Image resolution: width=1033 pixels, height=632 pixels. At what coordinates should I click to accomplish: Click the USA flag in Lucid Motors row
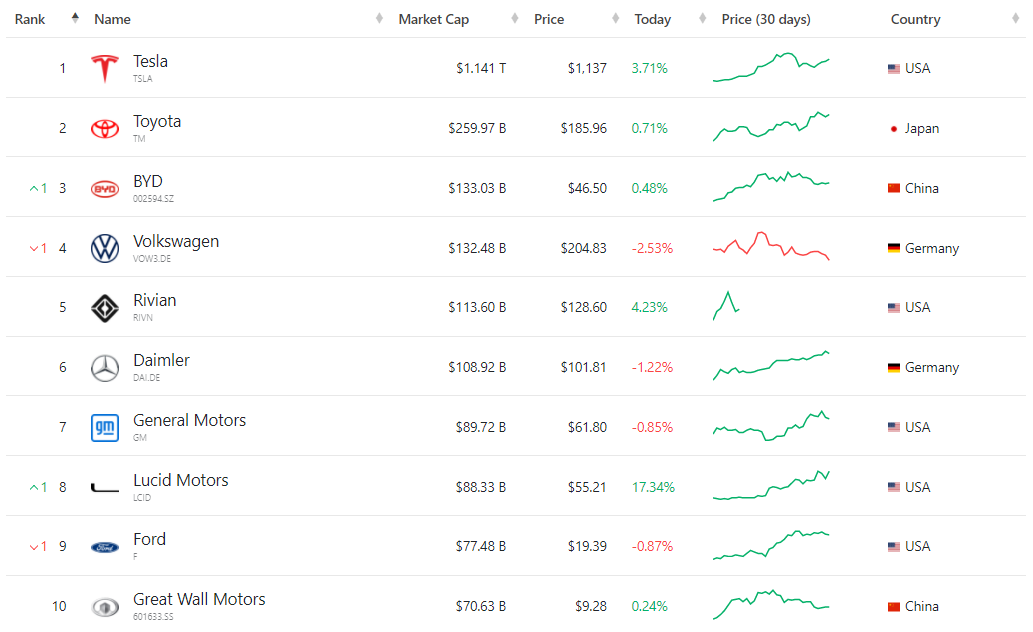pos(893,487)
